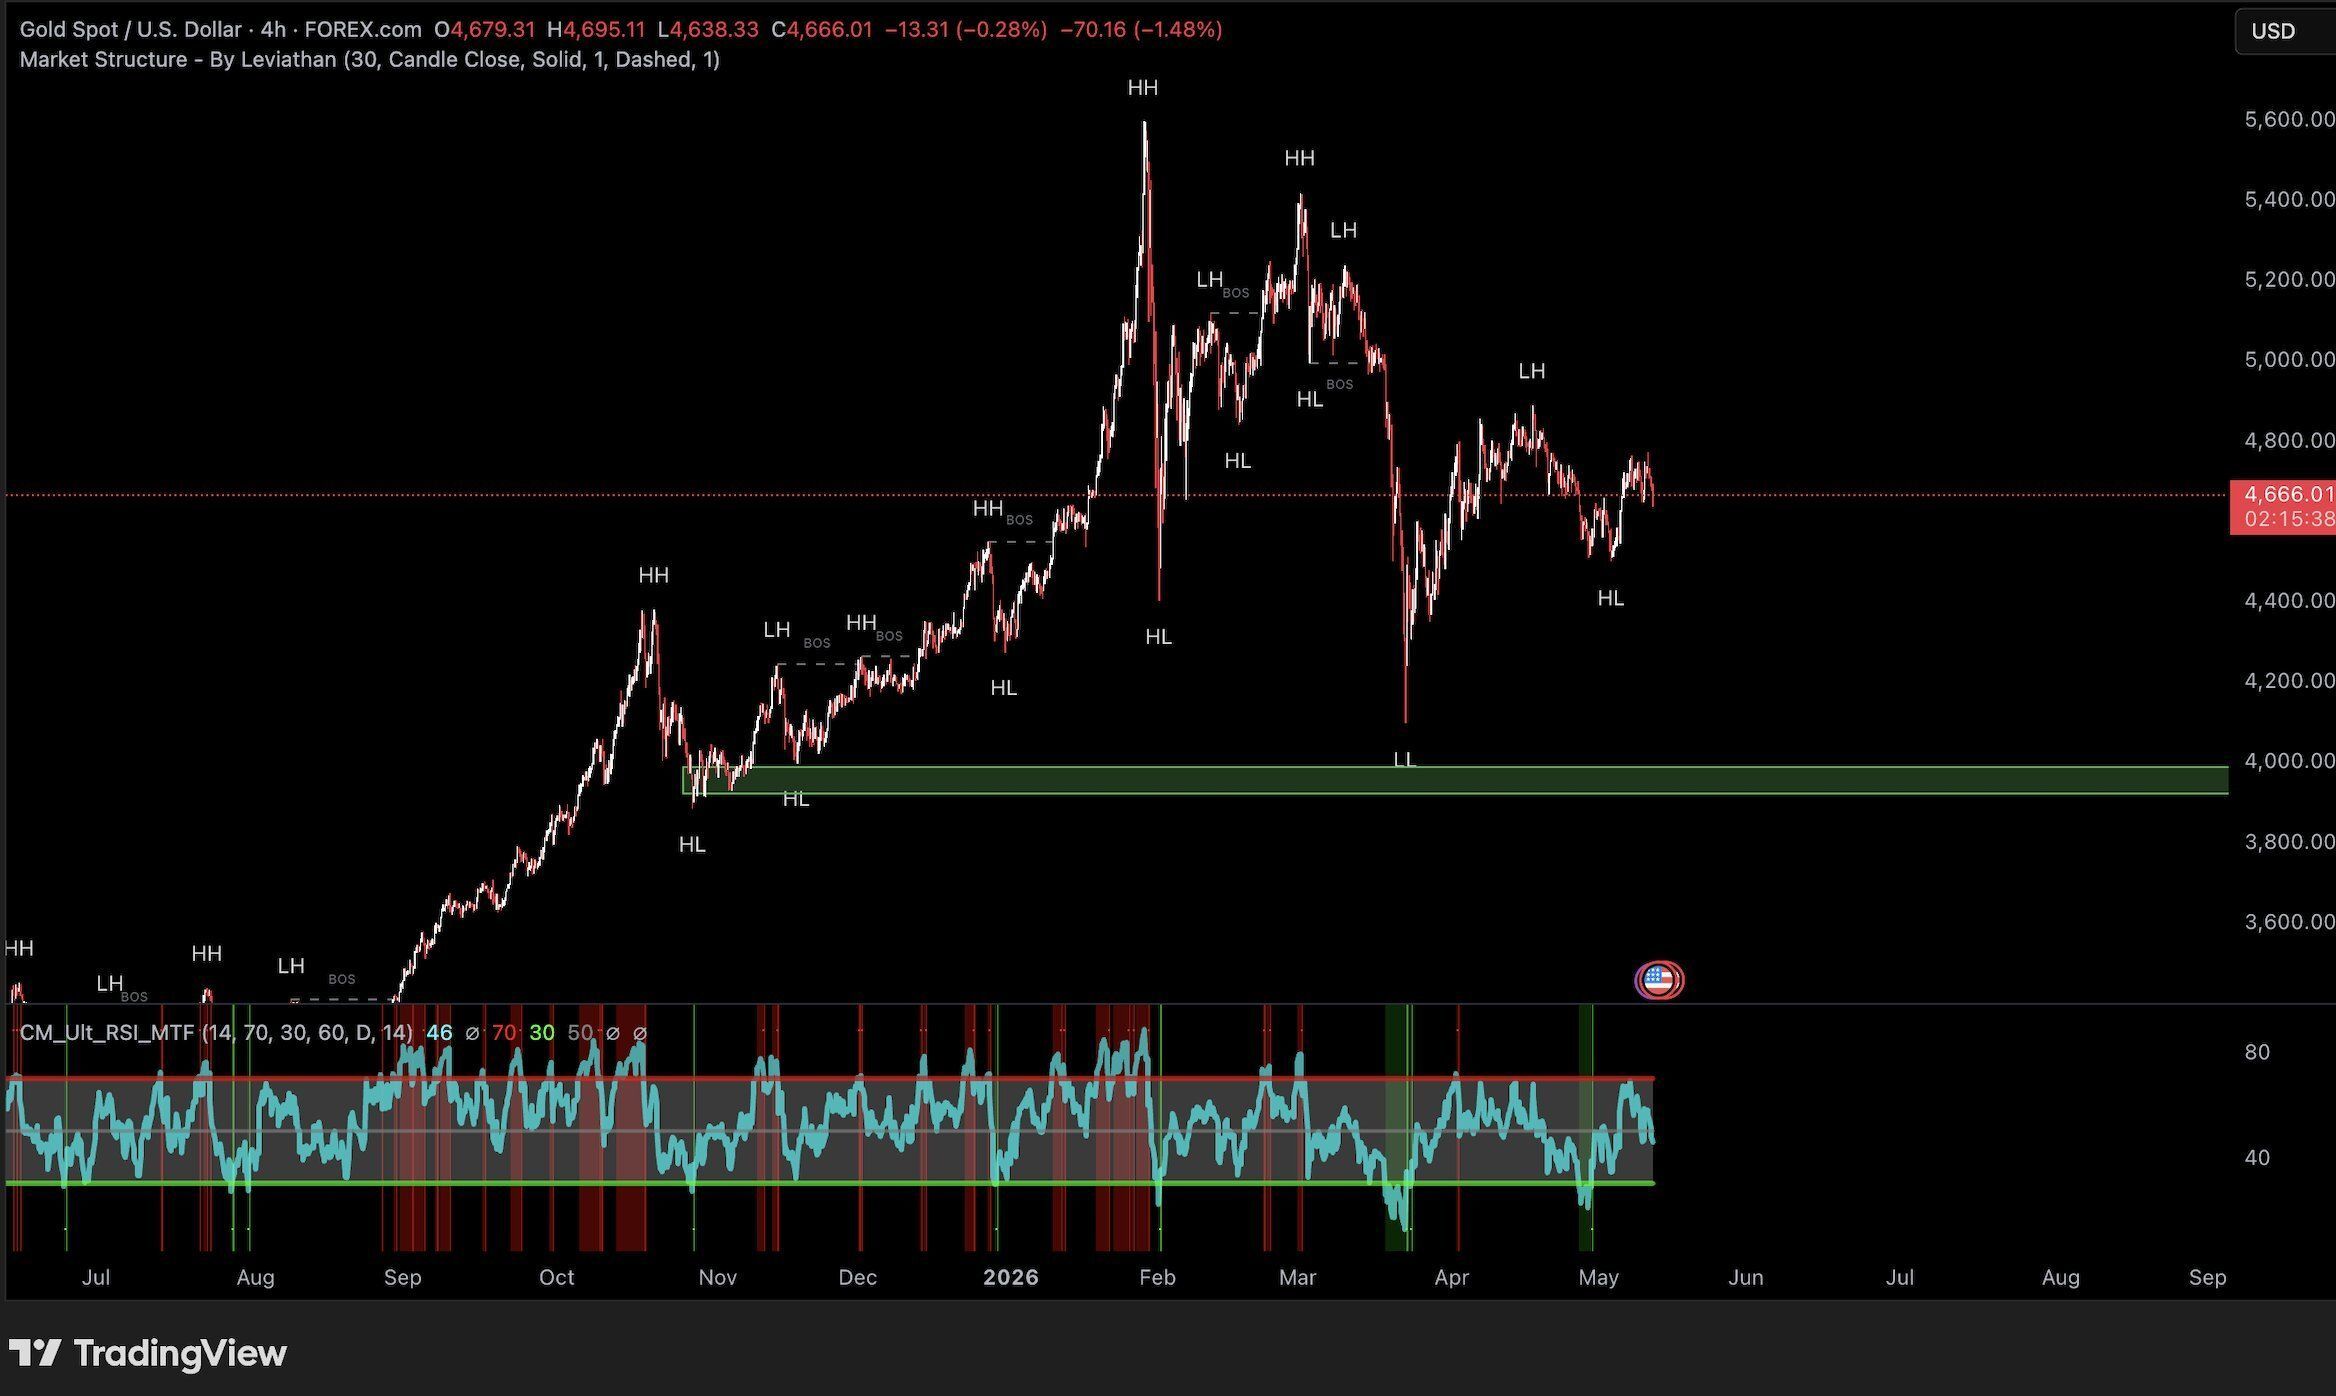
Task: Click the Sep label at the right end of the time axis
Action: [2207, 1277]
